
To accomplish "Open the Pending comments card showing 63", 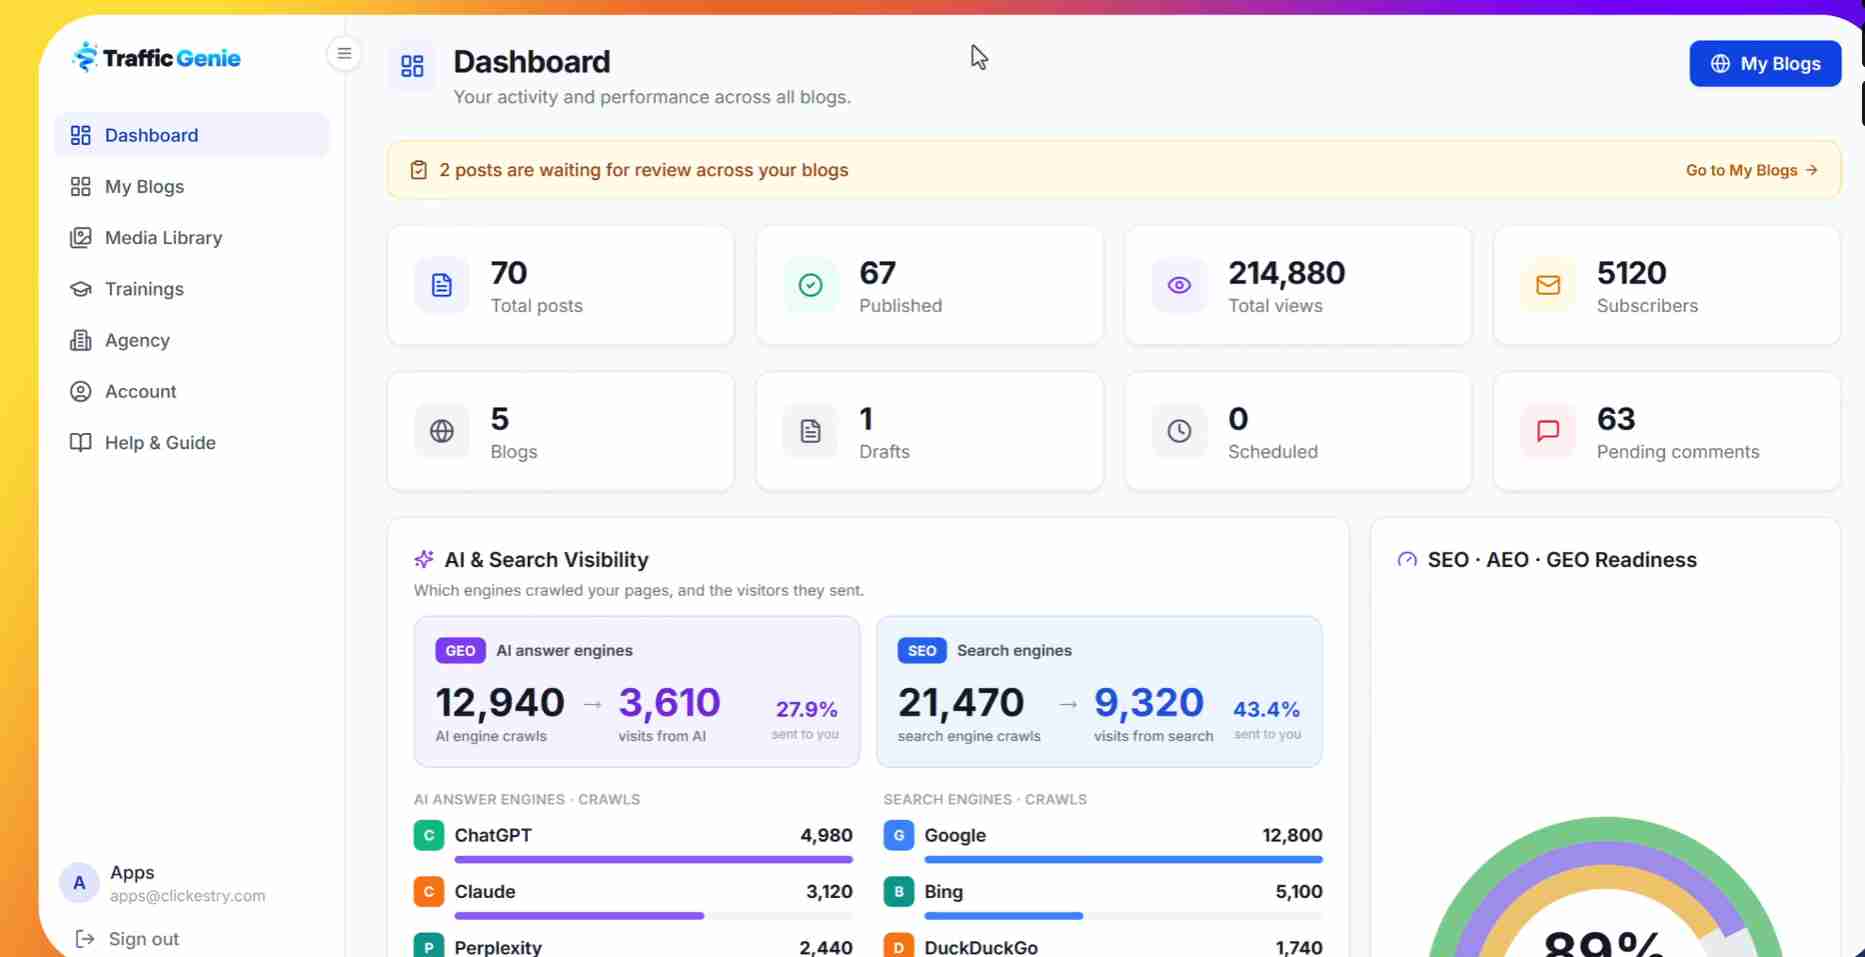I will (x=1667, y=431).
